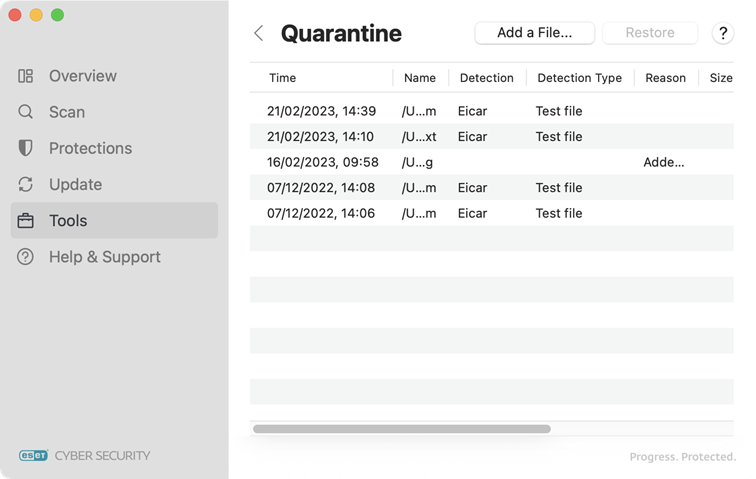Click the /U...xt file name cell
The image size is (756, 479).
pos(419,137)
